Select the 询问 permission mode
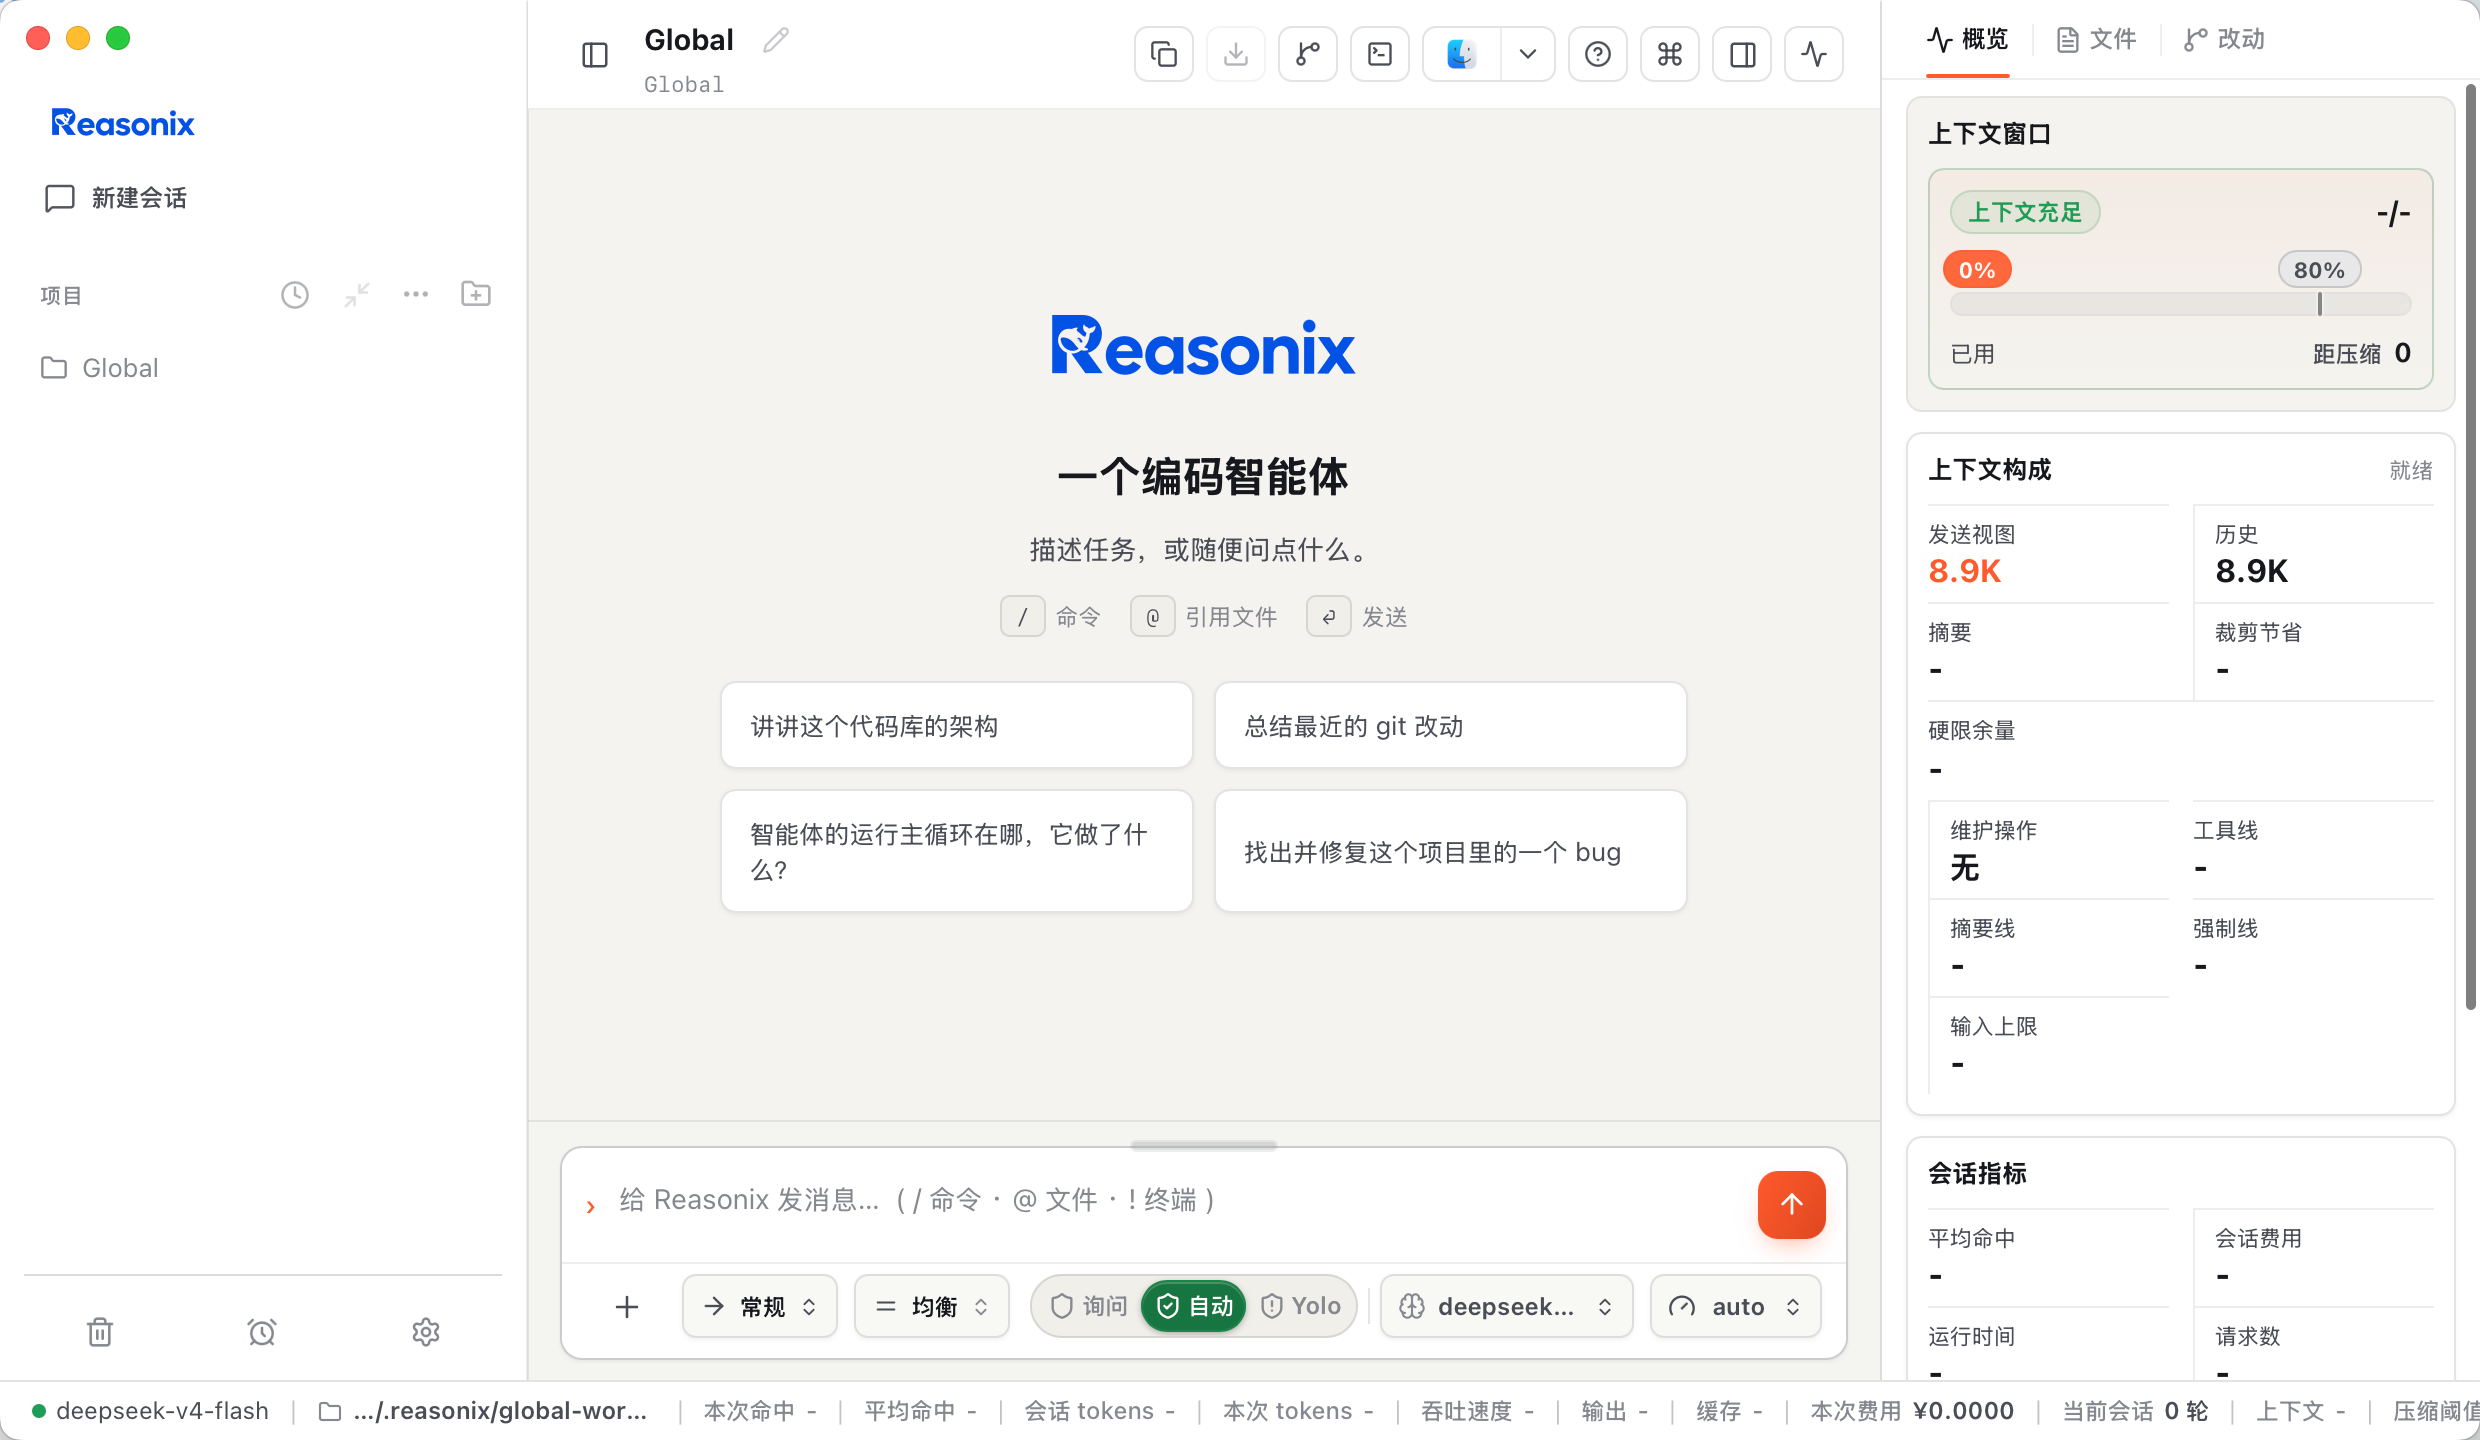Viewport: 2480px width, 1440px height. pyautogui.click(x=1089, y=1306)
